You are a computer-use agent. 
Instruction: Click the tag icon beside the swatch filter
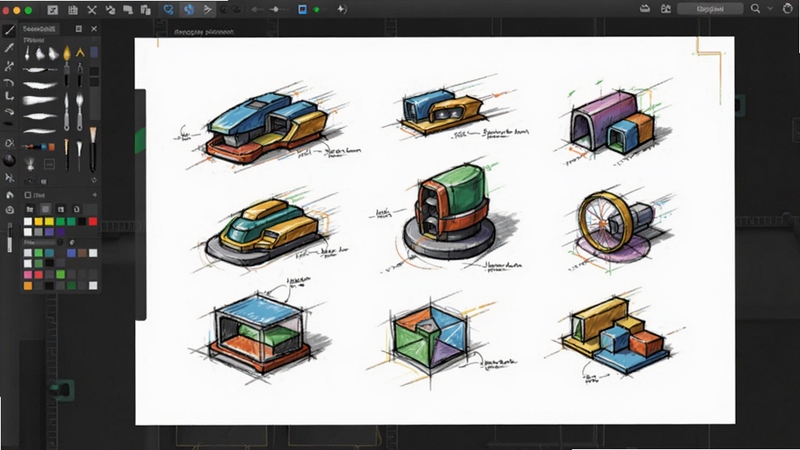(72, 243)
